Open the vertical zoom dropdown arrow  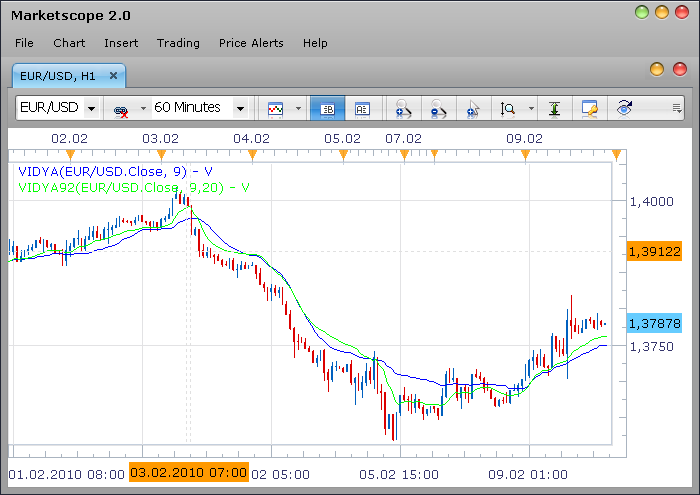[531, 108]
